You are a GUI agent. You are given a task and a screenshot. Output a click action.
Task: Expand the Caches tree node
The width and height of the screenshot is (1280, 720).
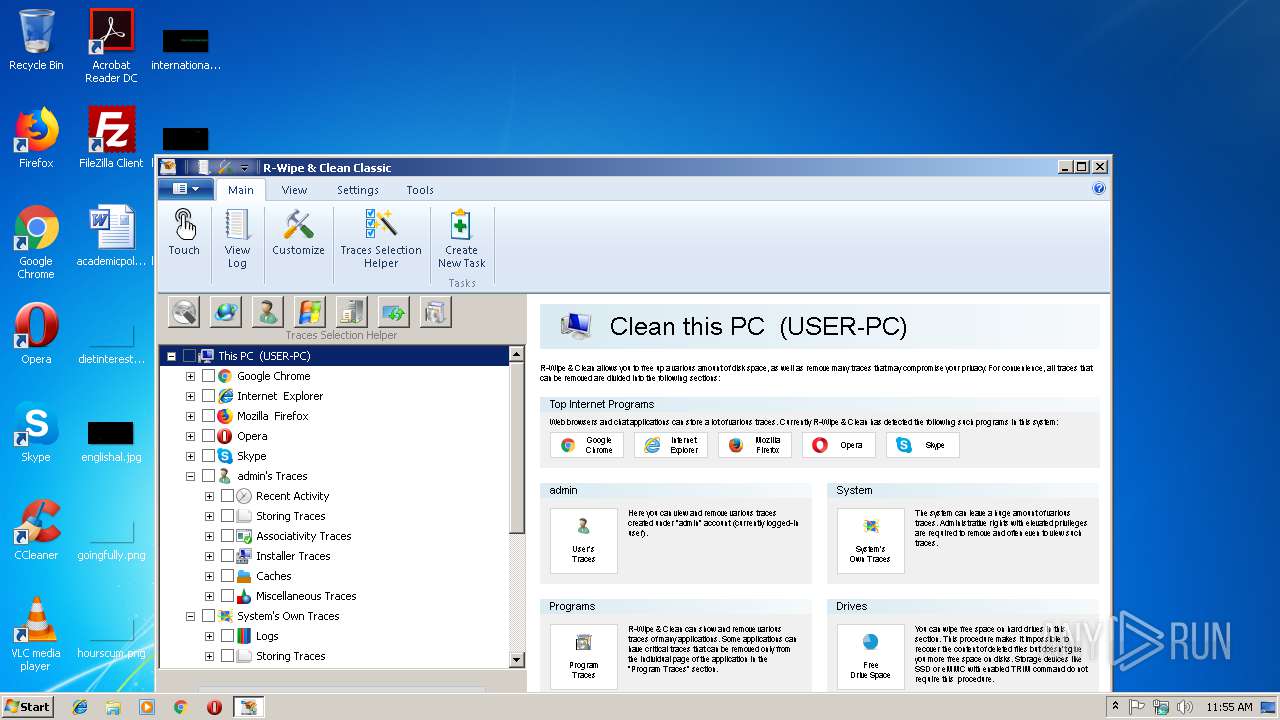point(209,576)
